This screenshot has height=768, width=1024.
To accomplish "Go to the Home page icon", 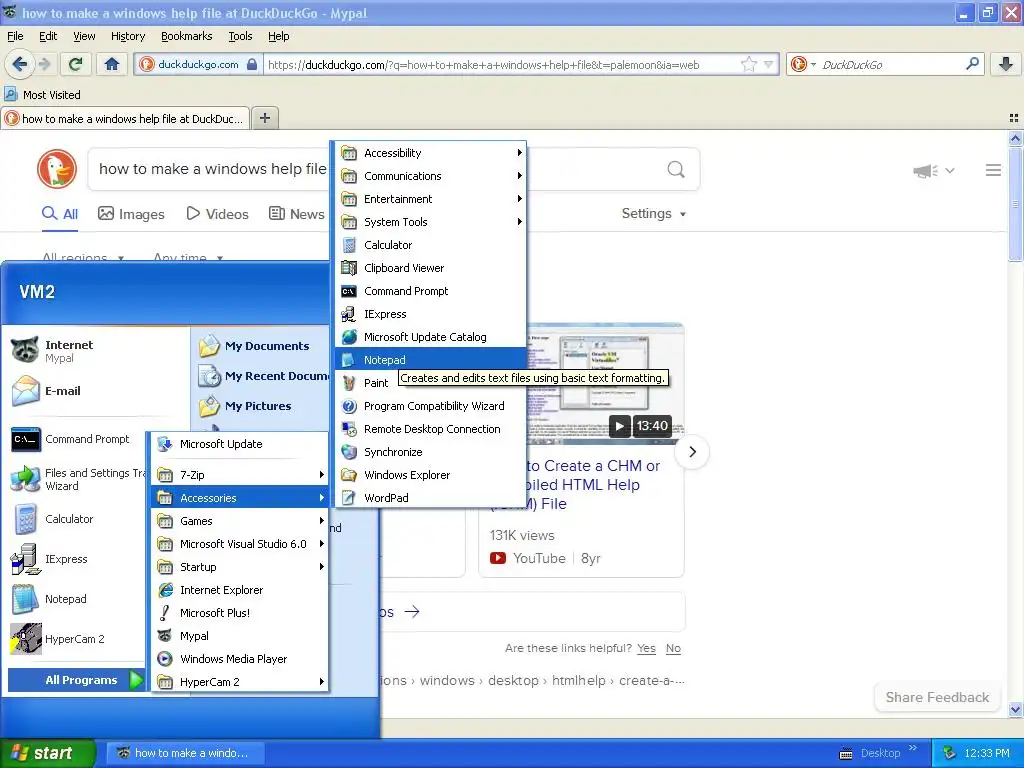I will pyautogui.click(x=112, y=64).
